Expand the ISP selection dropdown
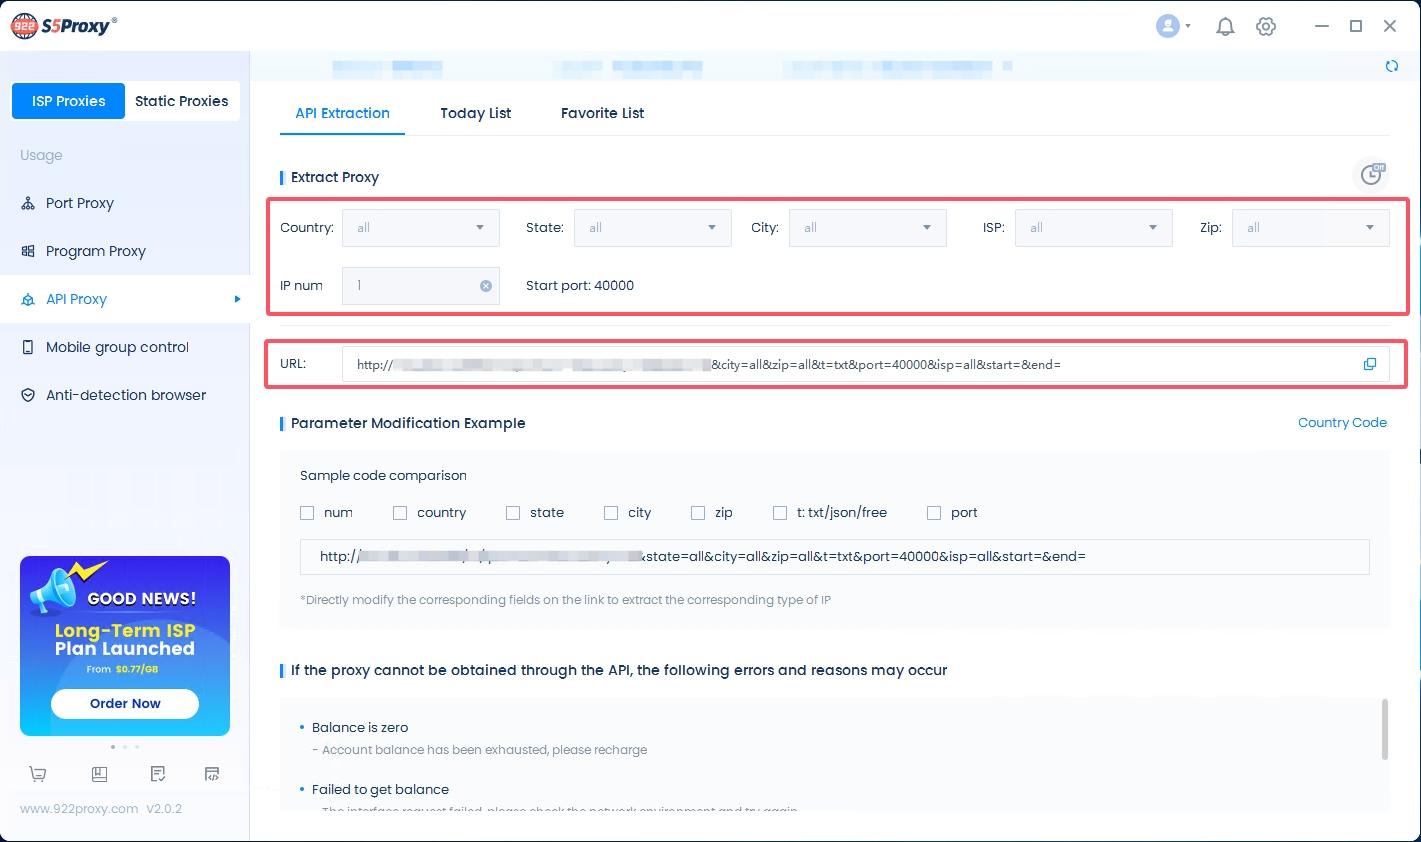Screen dimensions: 1421x842 [1093, 227]
